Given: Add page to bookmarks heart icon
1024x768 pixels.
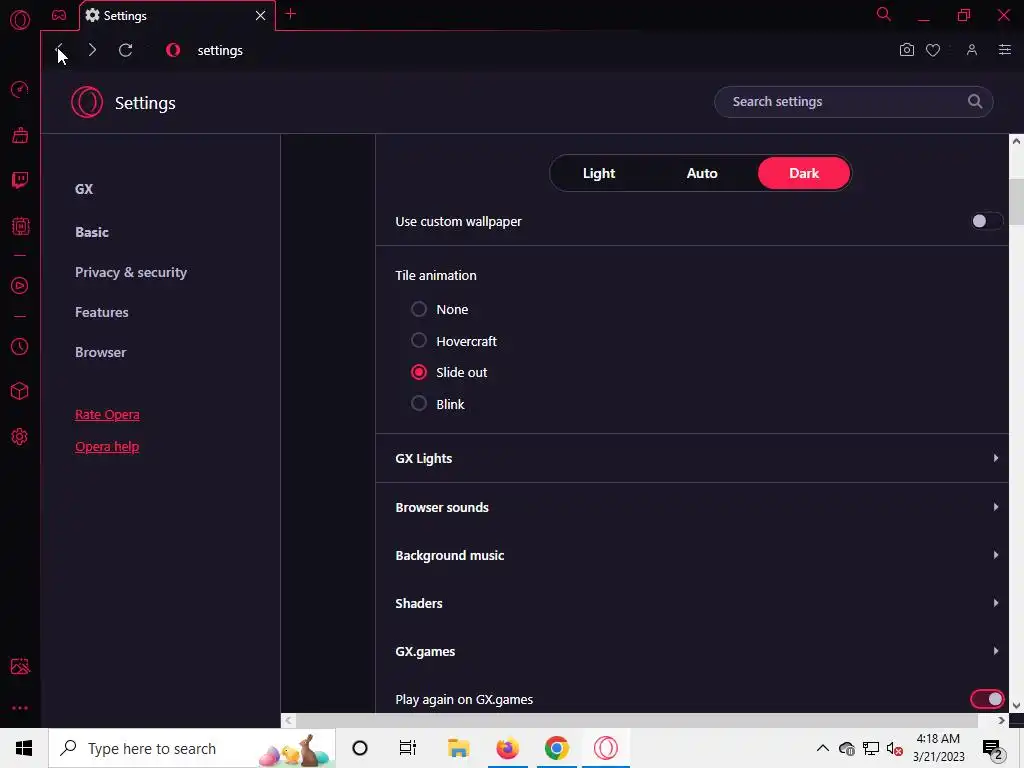Looking at the screenshot, I should (x=933, y=50).
